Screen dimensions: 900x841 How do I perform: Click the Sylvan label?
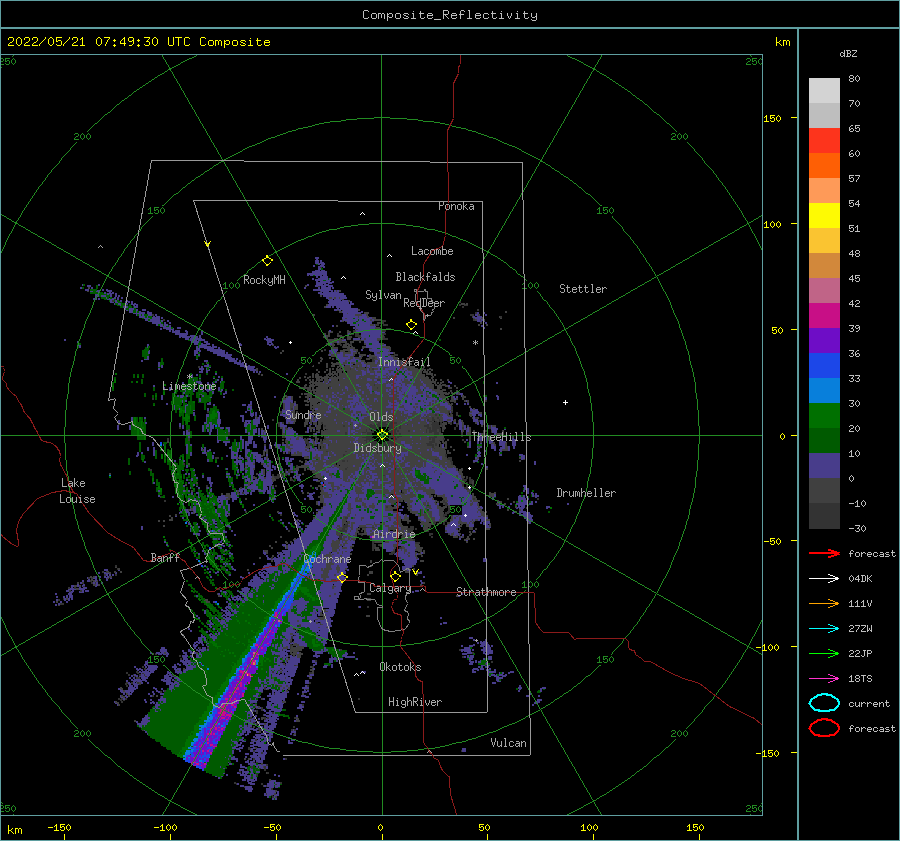tap(383, 296)
